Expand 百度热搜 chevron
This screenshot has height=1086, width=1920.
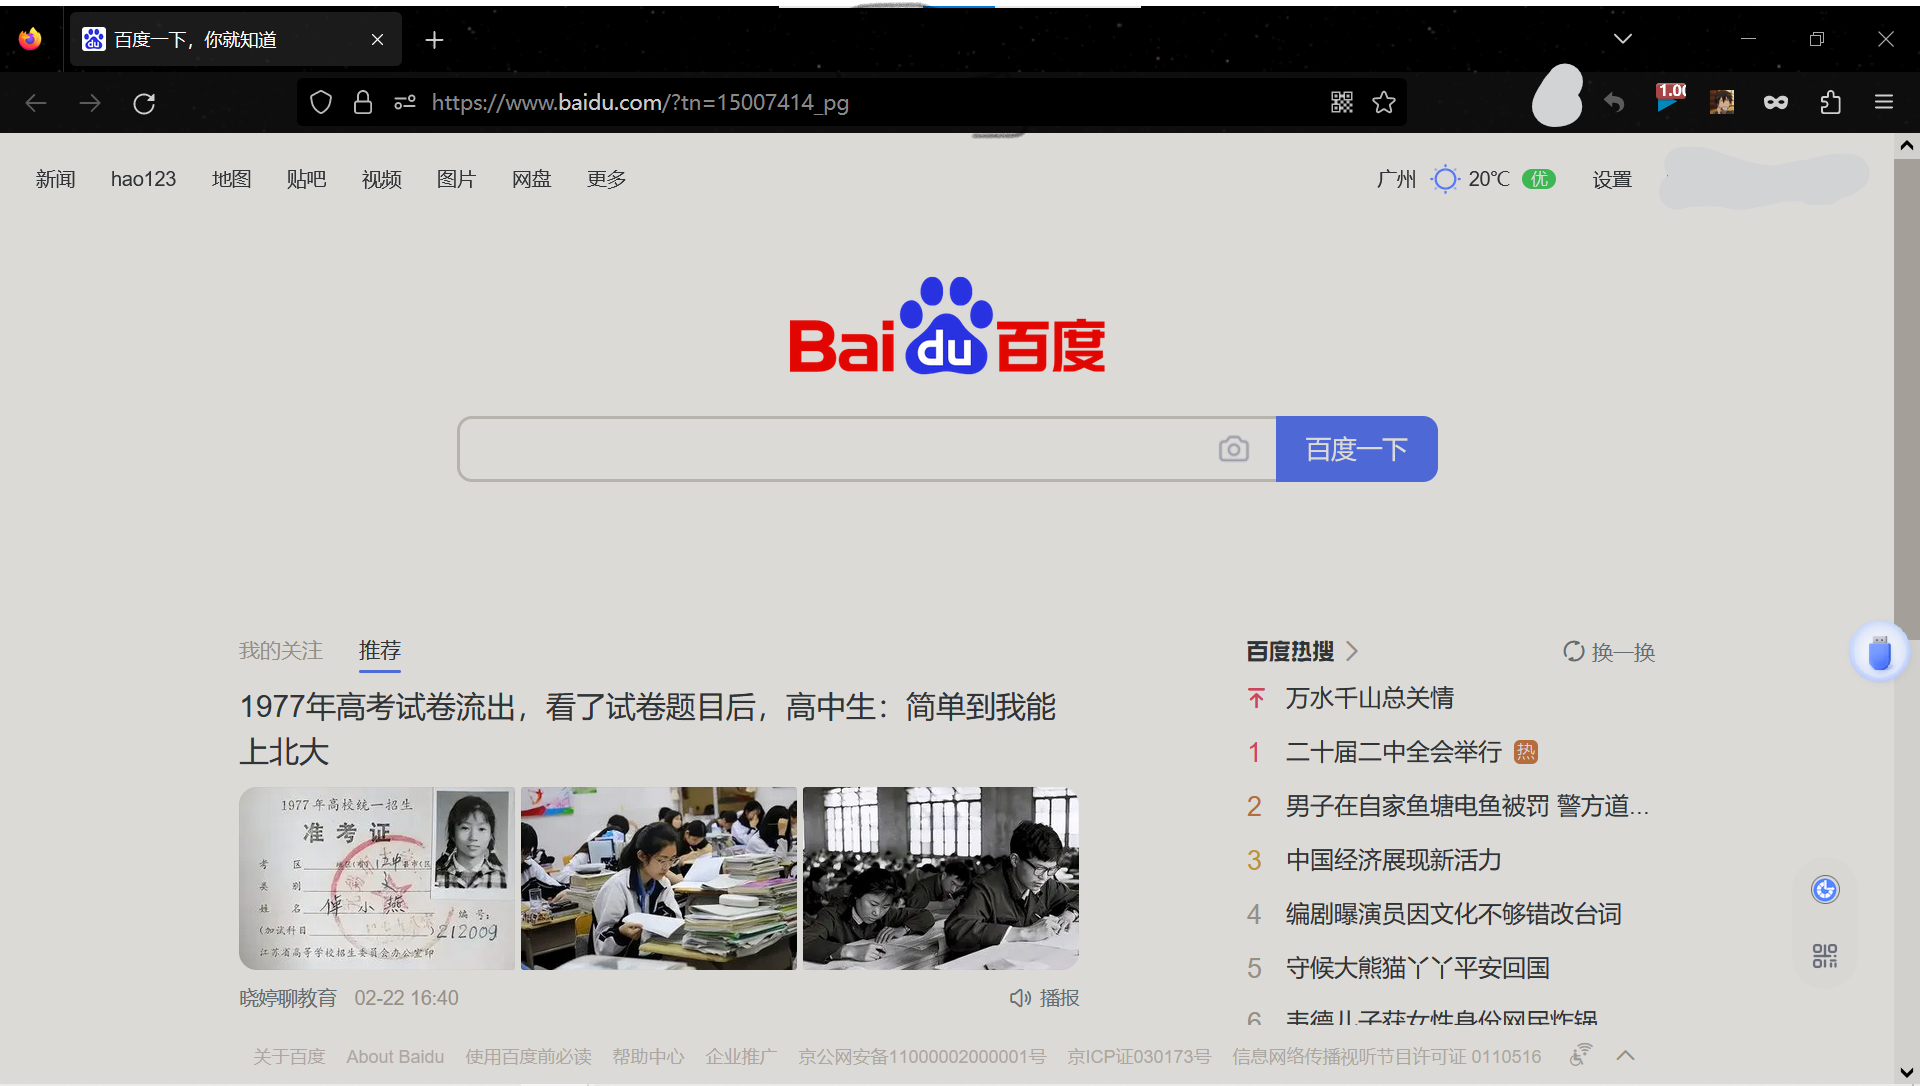pos(1352,651)
